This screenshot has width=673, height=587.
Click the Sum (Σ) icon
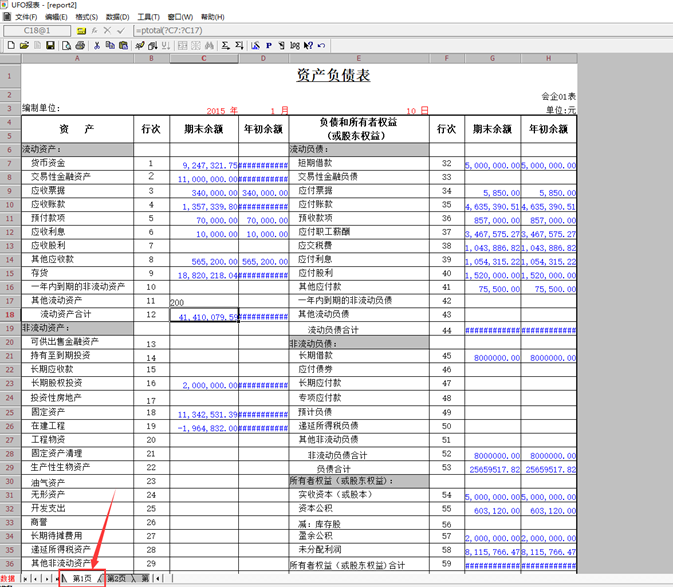click(x=225, y=45)
